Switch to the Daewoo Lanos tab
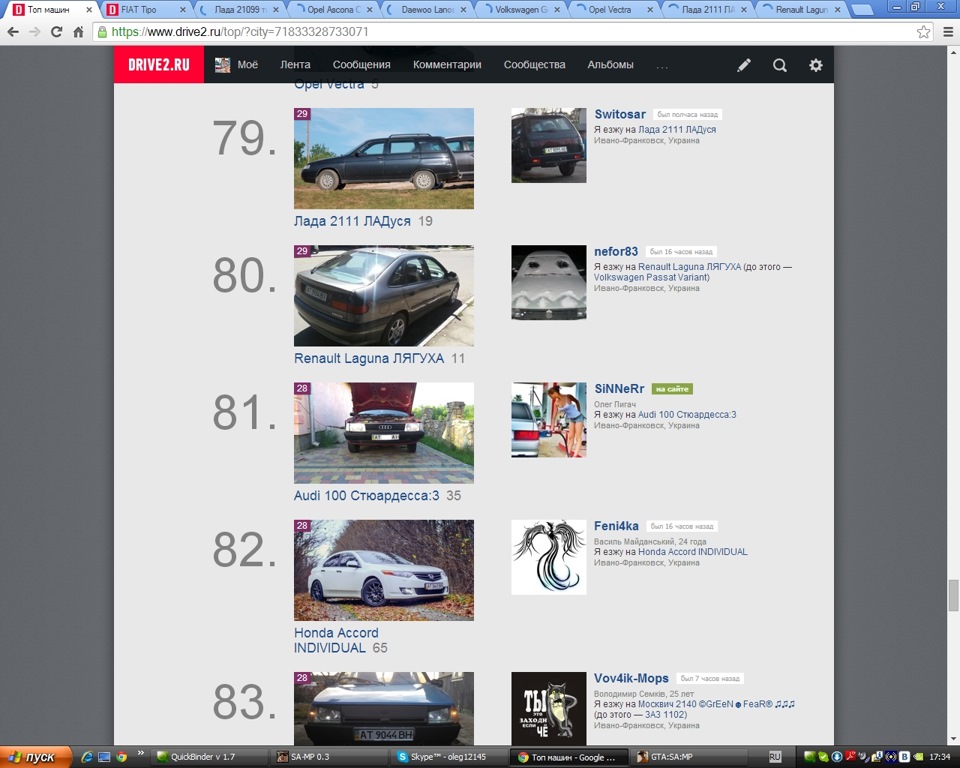This screenshot has height=768, width=960. pos(427,10)
